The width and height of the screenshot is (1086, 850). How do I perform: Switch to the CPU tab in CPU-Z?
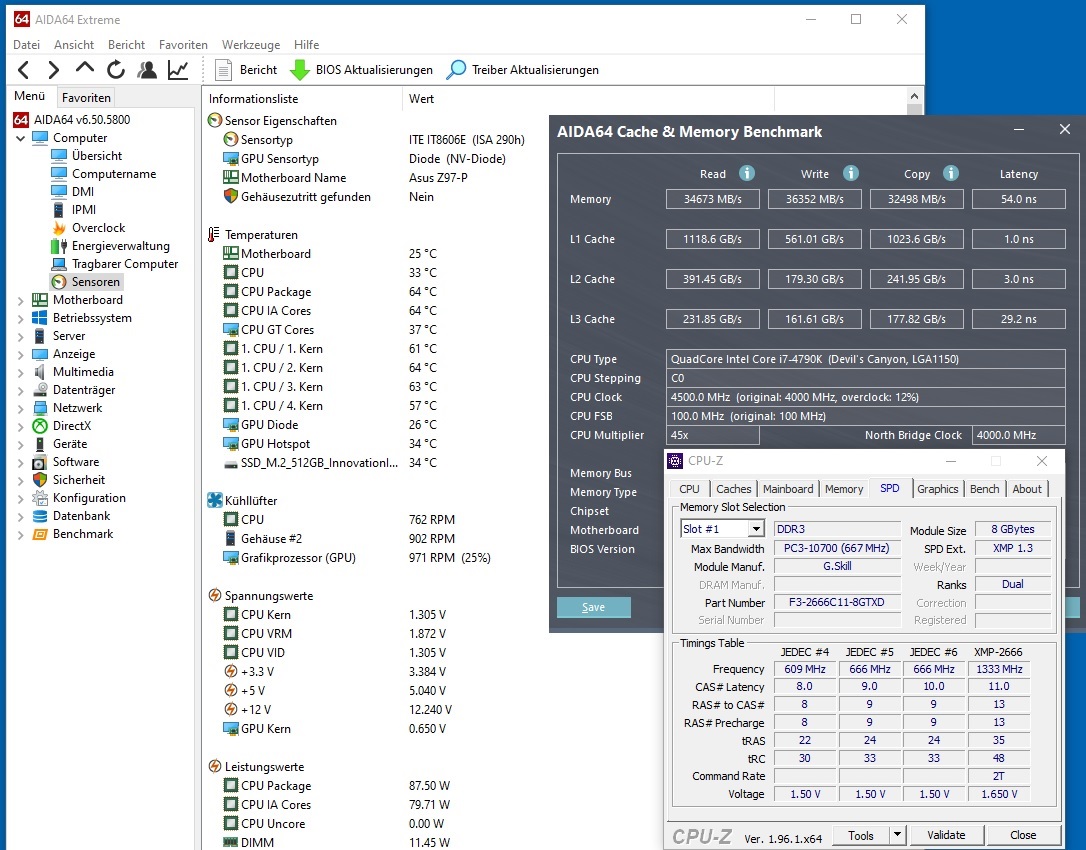pos(689,488)
